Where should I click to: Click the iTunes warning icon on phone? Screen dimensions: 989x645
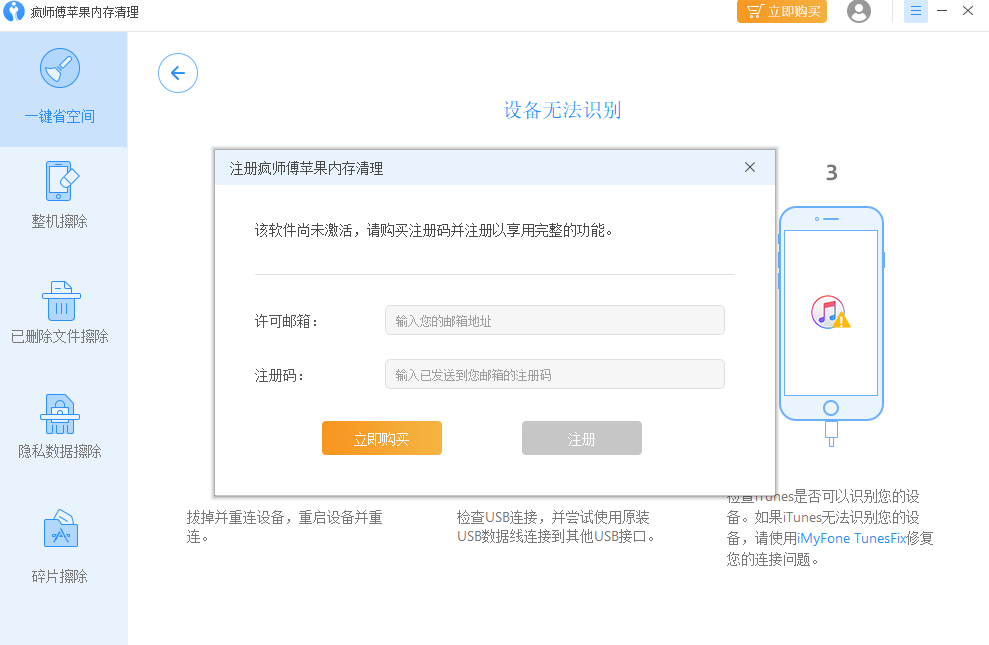tap(830, 312)
